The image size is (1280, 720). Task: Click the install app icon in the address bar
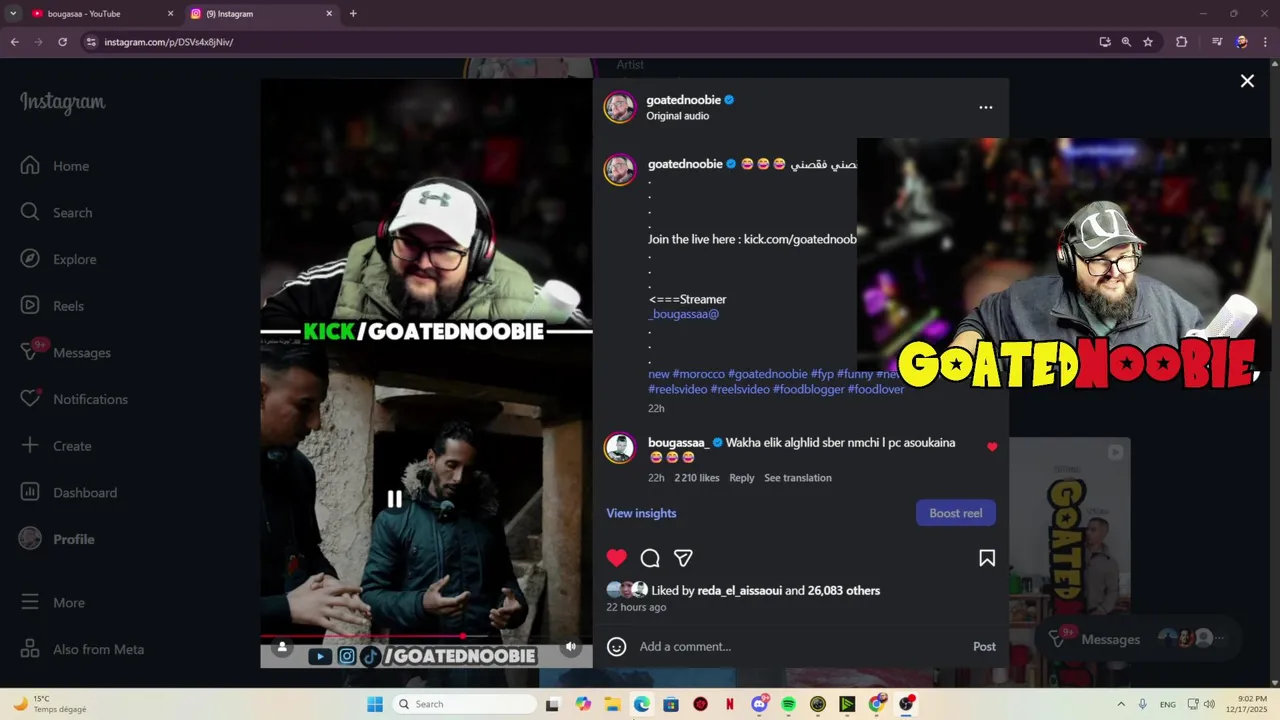coord(1105,42)
